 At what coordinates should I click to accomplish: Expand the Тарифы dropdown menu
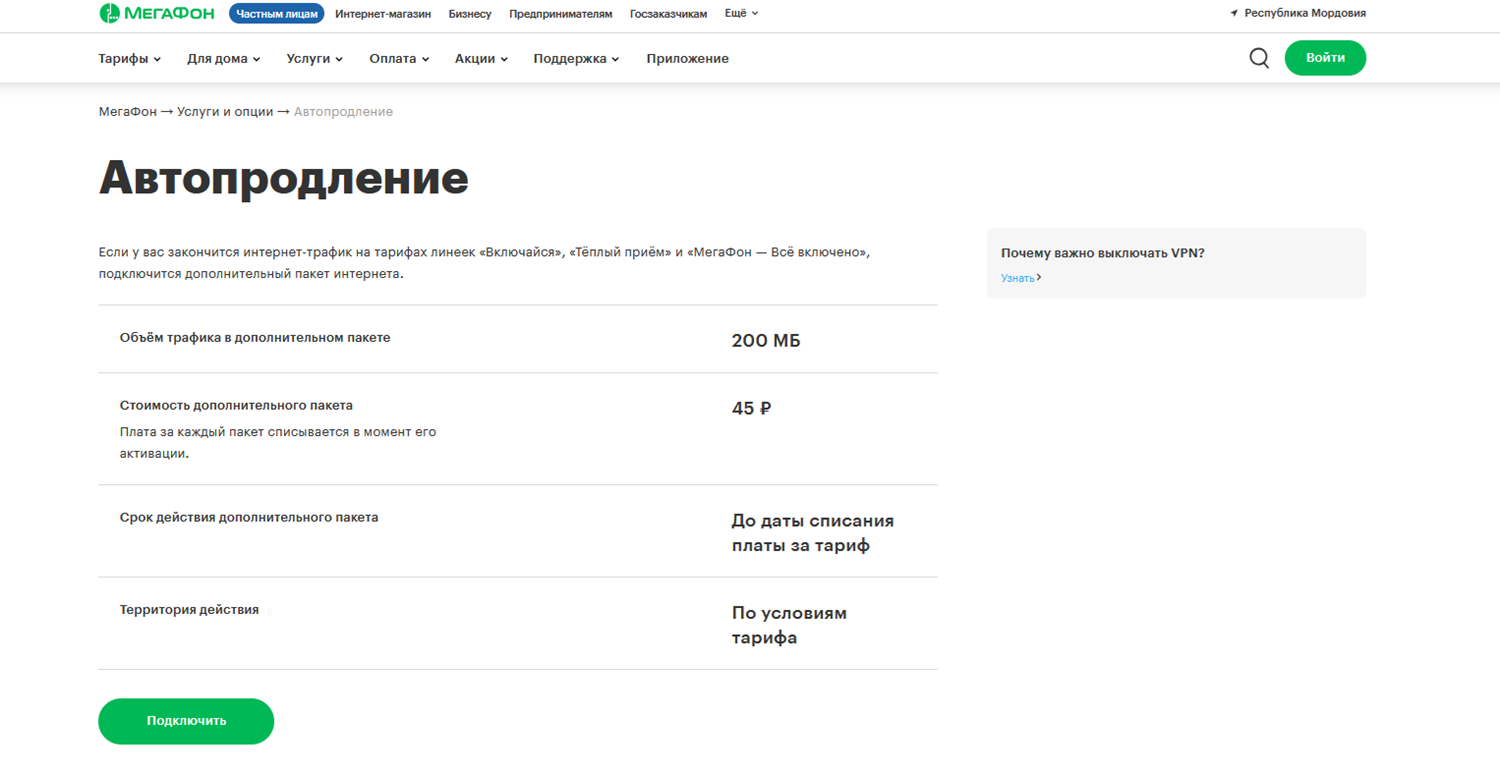pyautogui.click(x=129, y=59)
